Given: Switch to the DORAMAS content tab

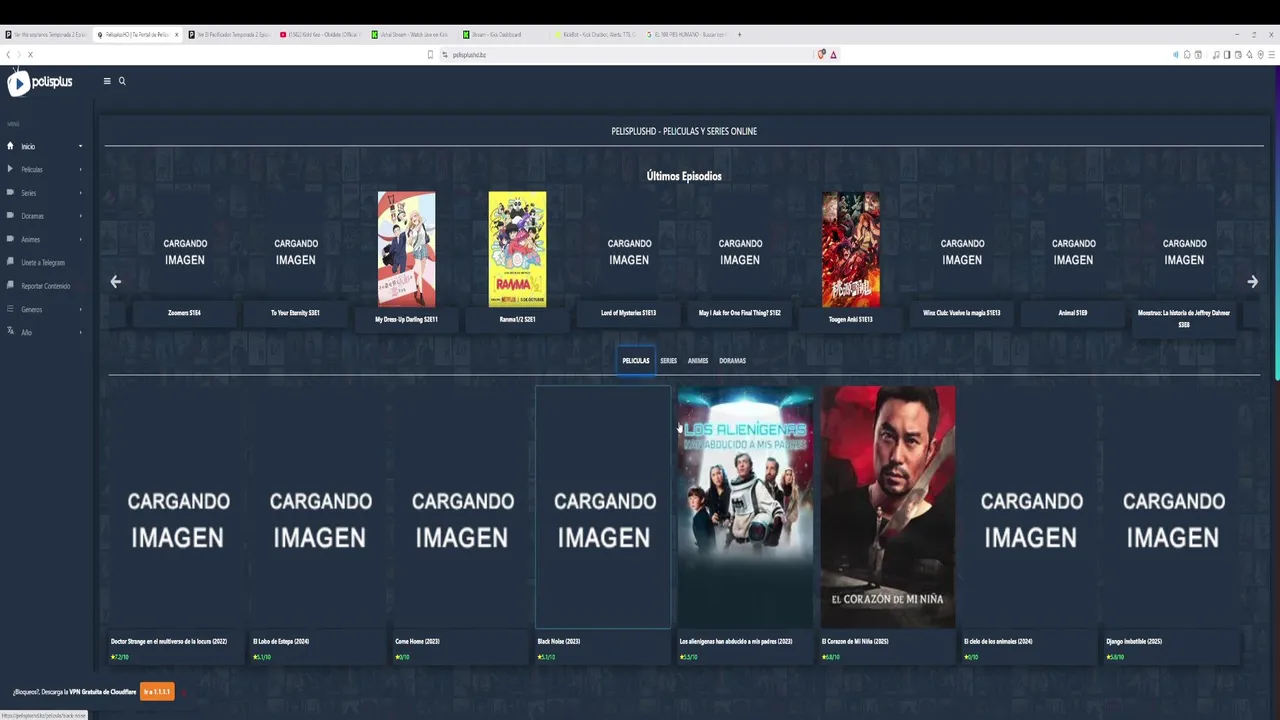Looking at the screenshot, I should (732, 361).
